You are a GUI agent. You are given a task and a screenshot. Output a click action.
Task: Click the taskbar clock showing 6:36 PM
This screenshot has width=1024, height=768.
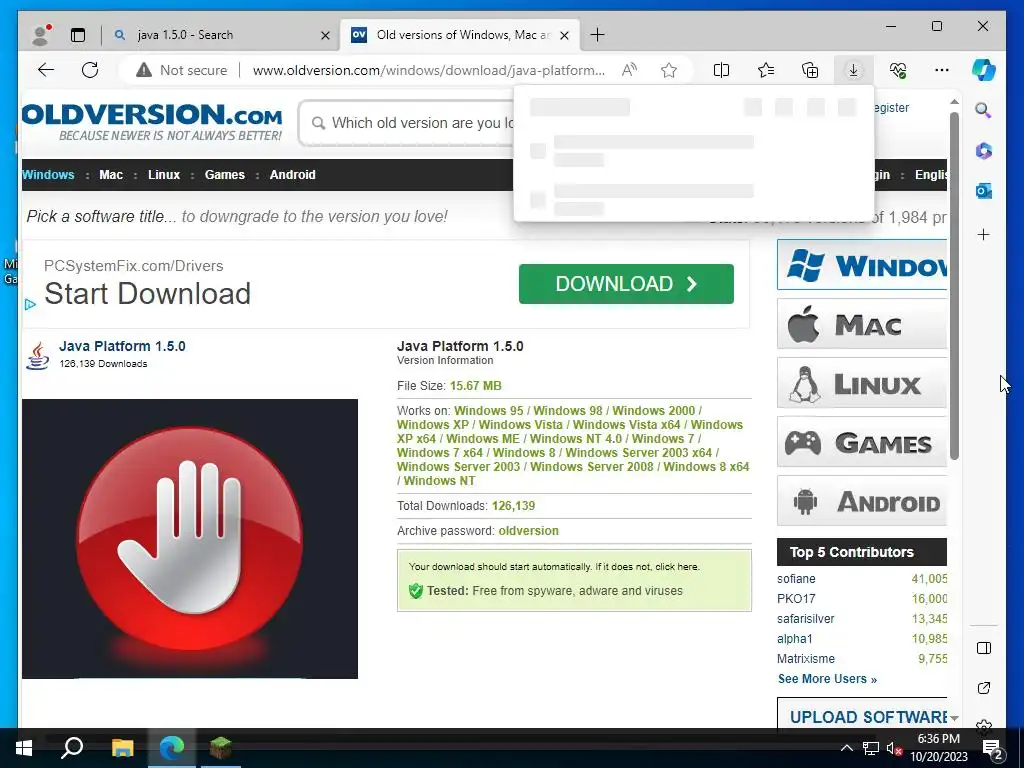[939, 748]
